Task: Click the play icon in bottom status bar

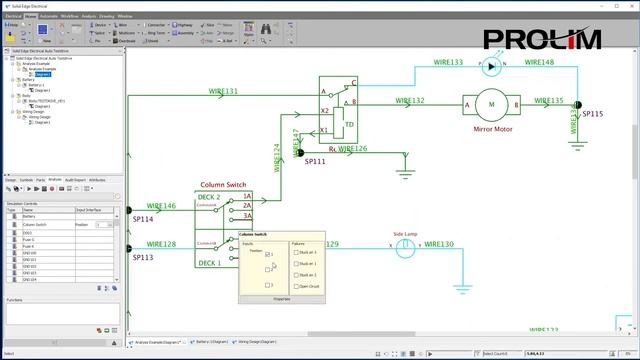Action: [x=430, y=354]
